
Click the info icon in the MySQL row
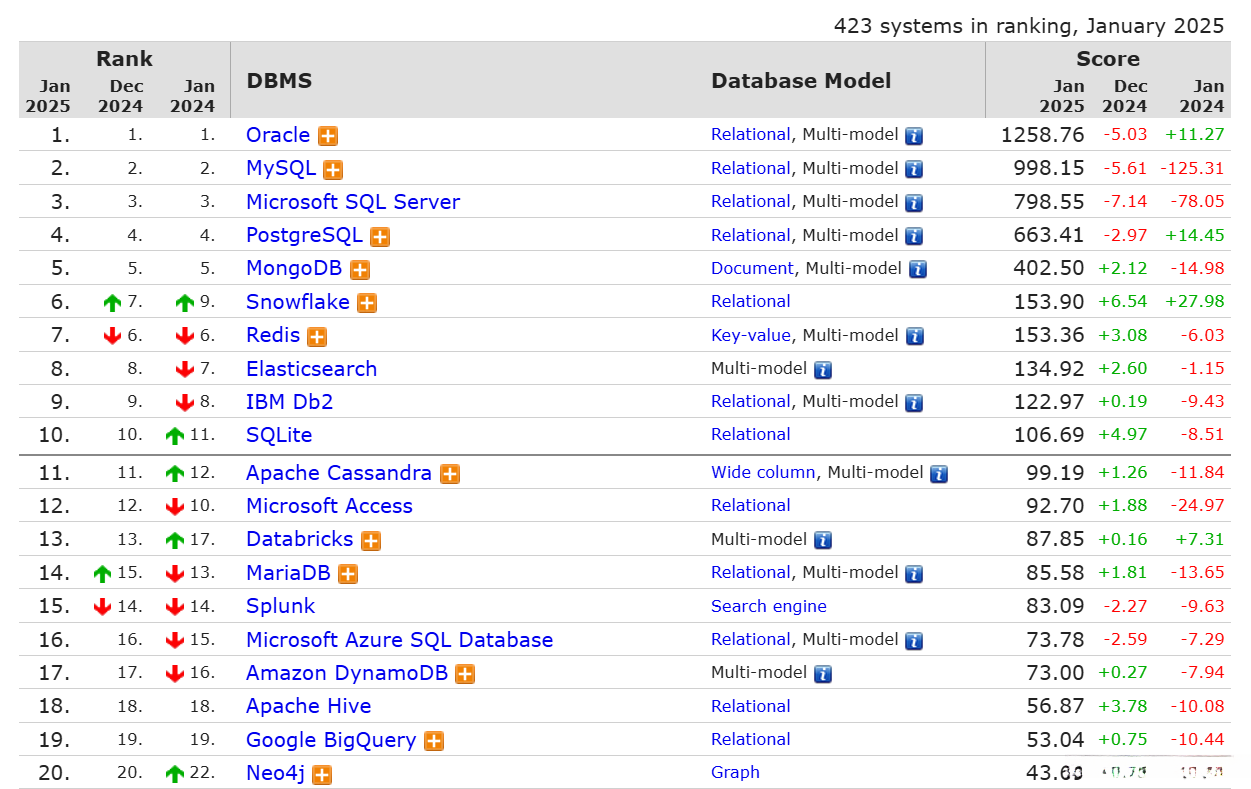pos(914,170)
